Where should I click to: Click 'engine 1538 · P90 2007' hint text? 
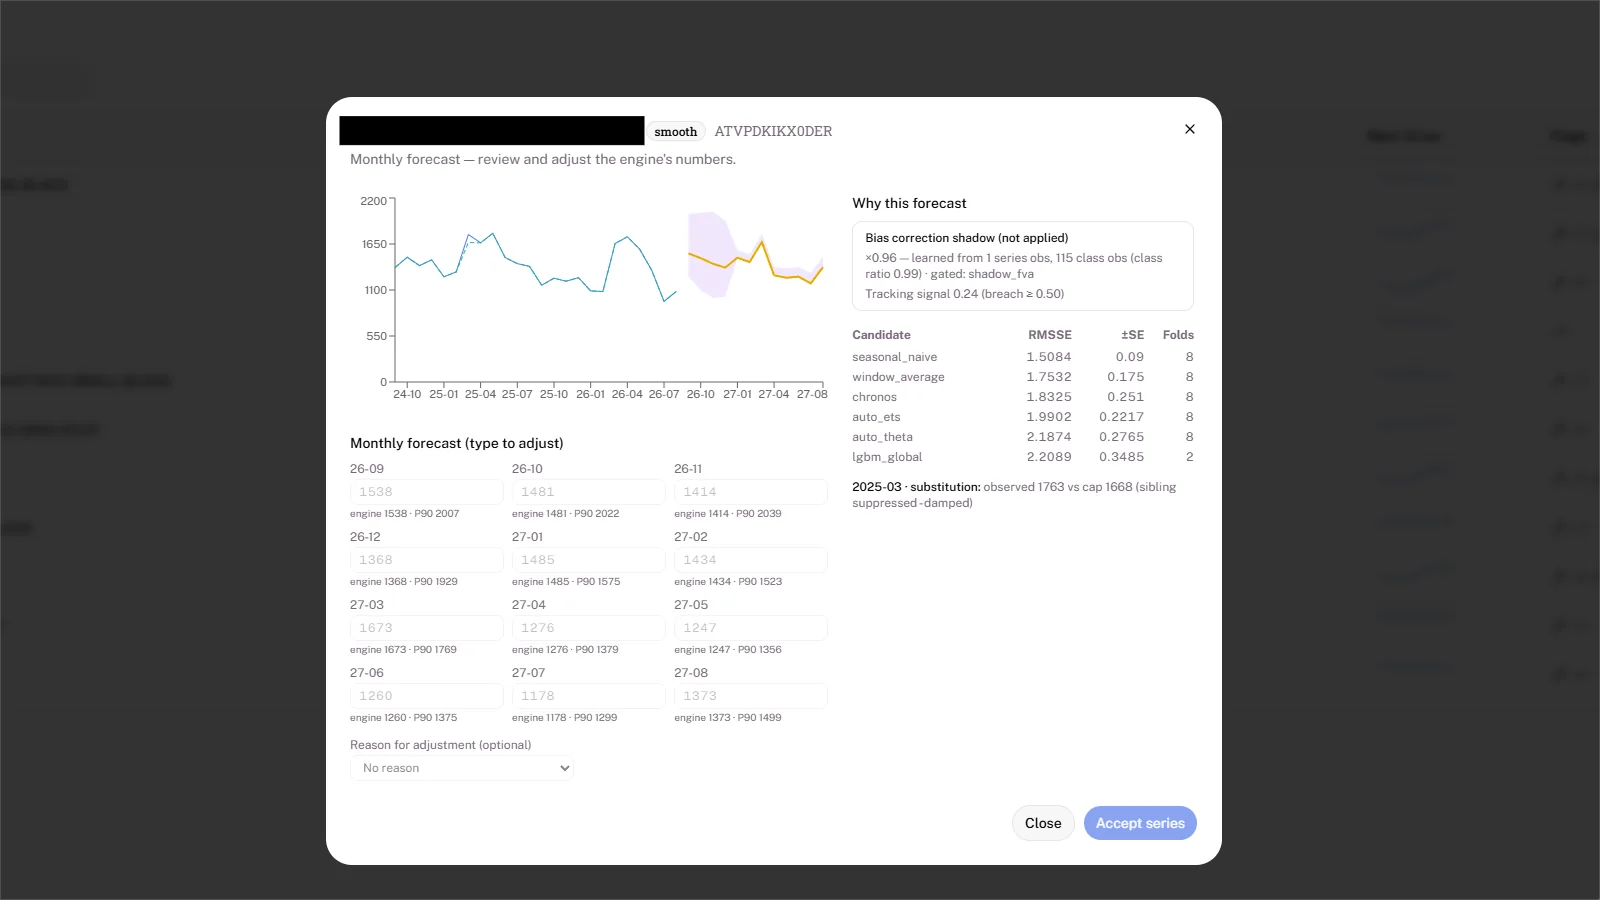(404, 514)
